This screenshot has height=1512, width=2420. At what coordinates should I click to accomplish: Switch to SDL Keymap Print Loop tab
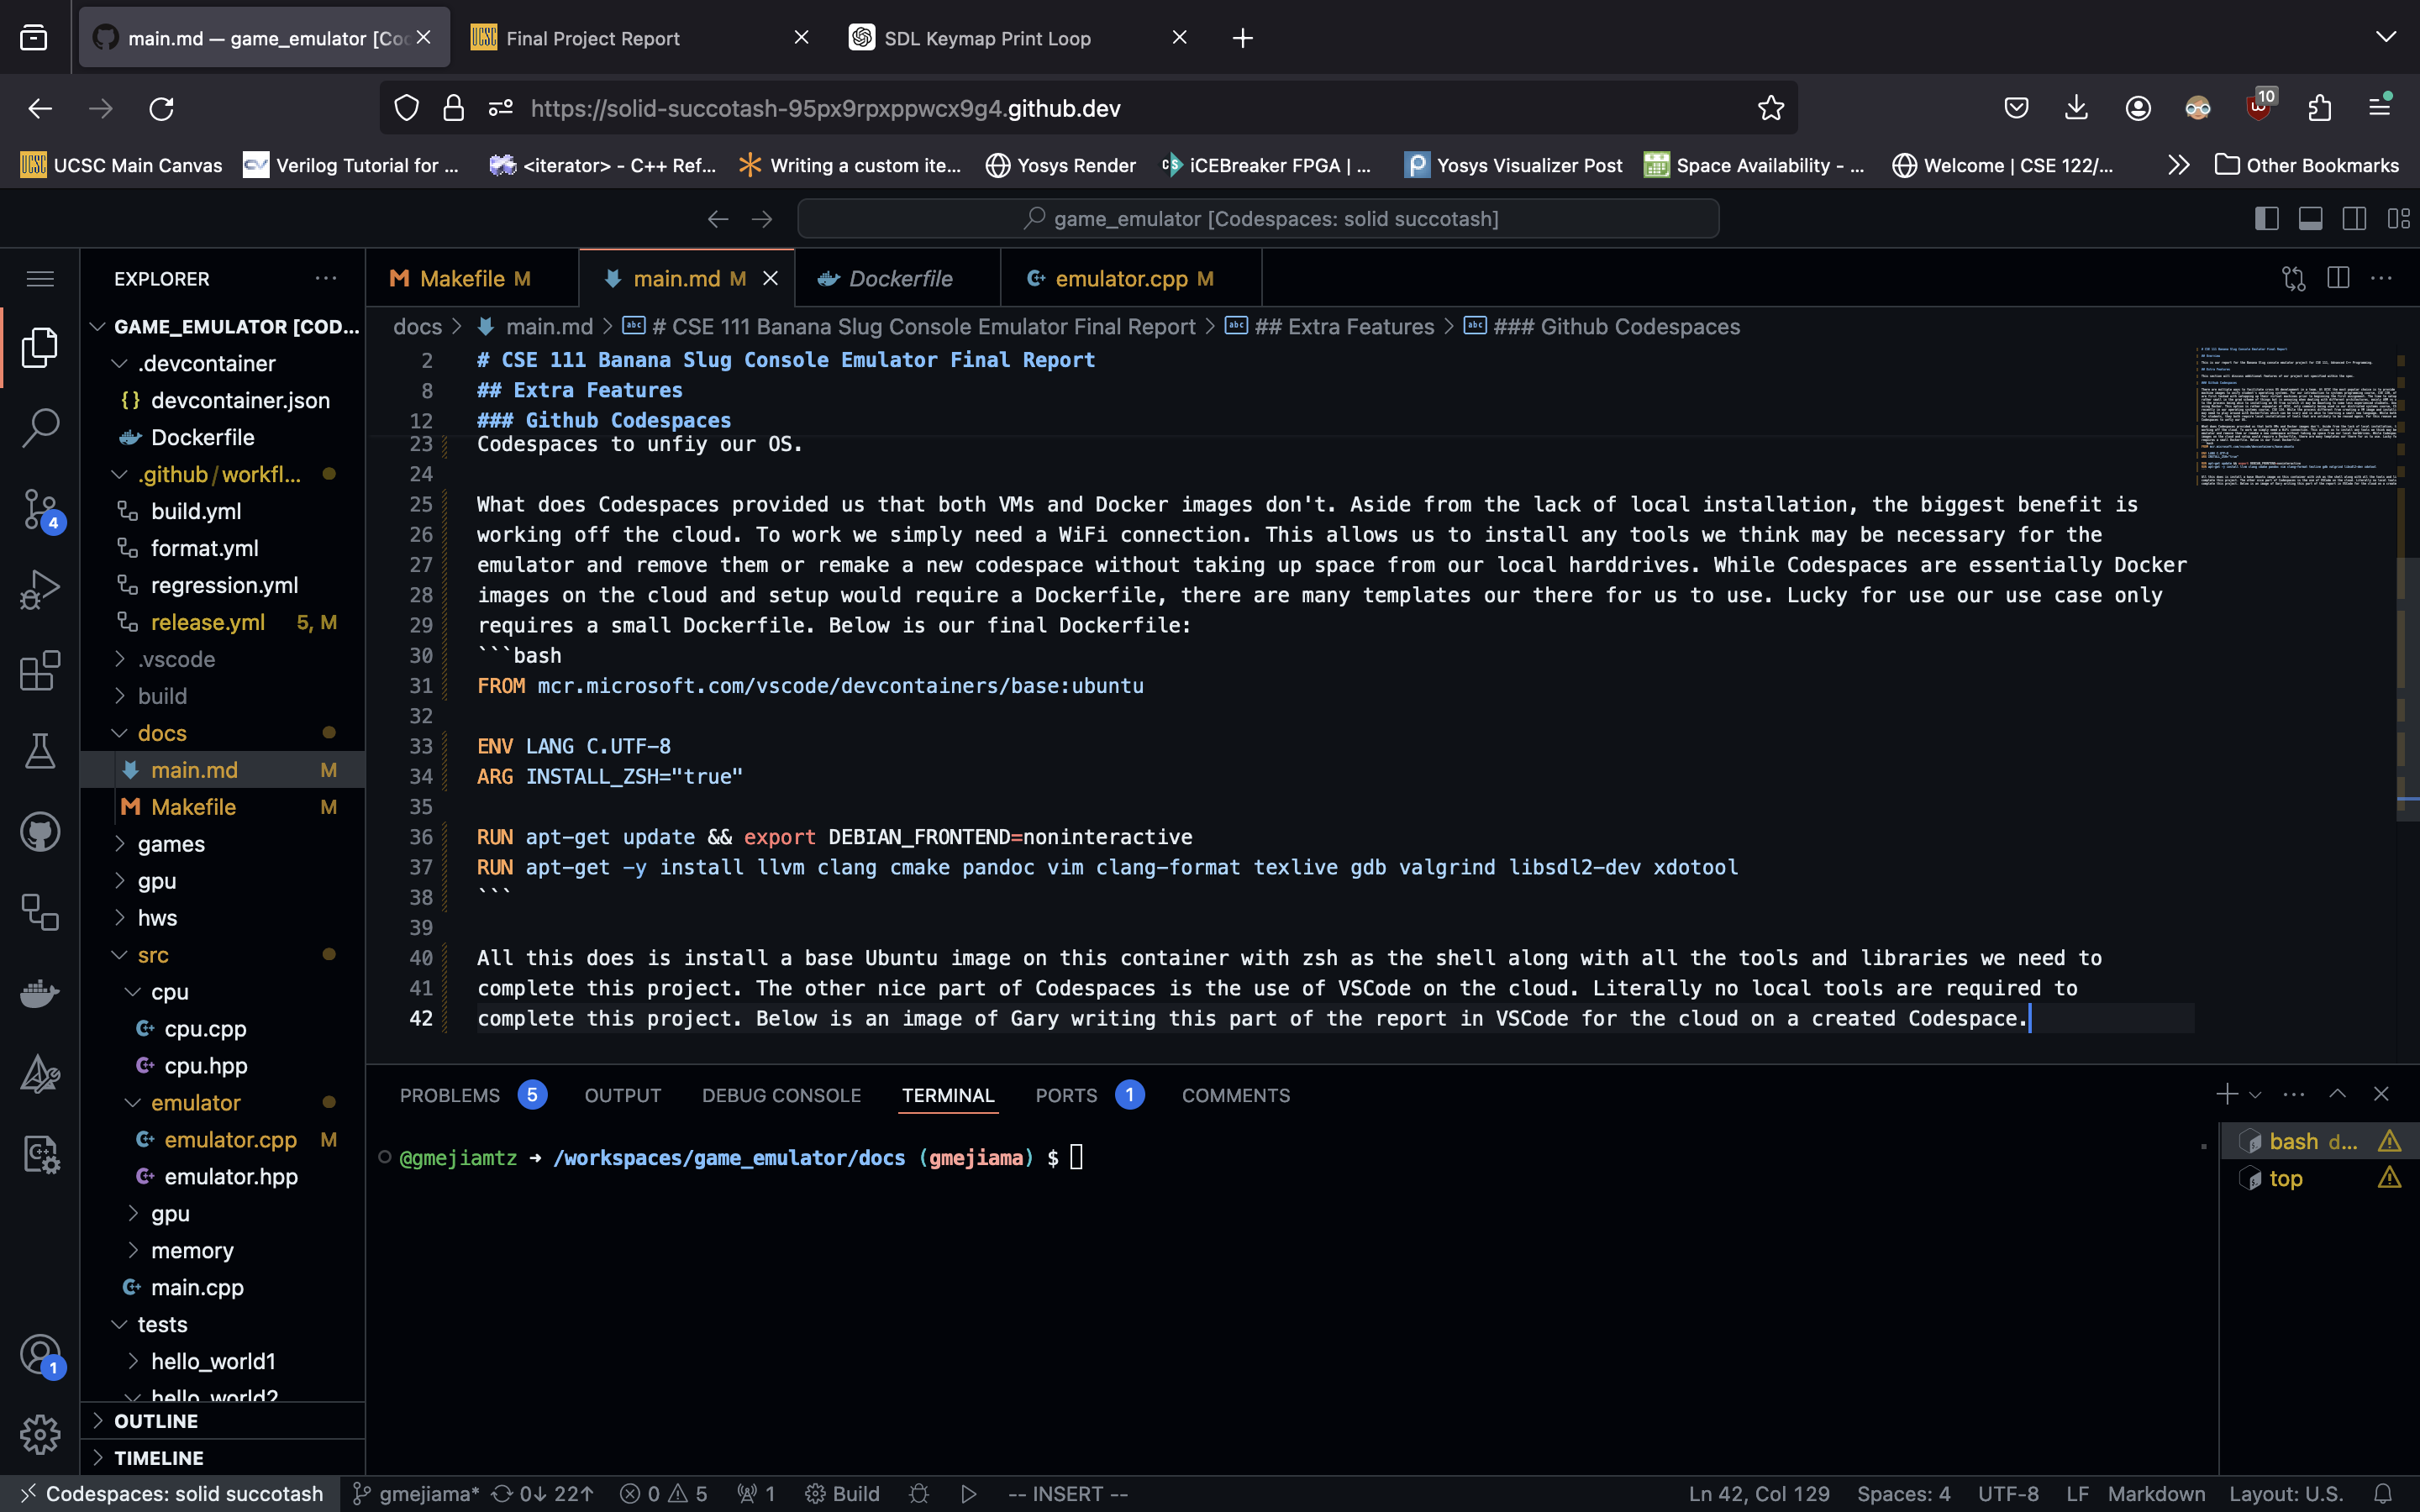[x=1018, y=38]
